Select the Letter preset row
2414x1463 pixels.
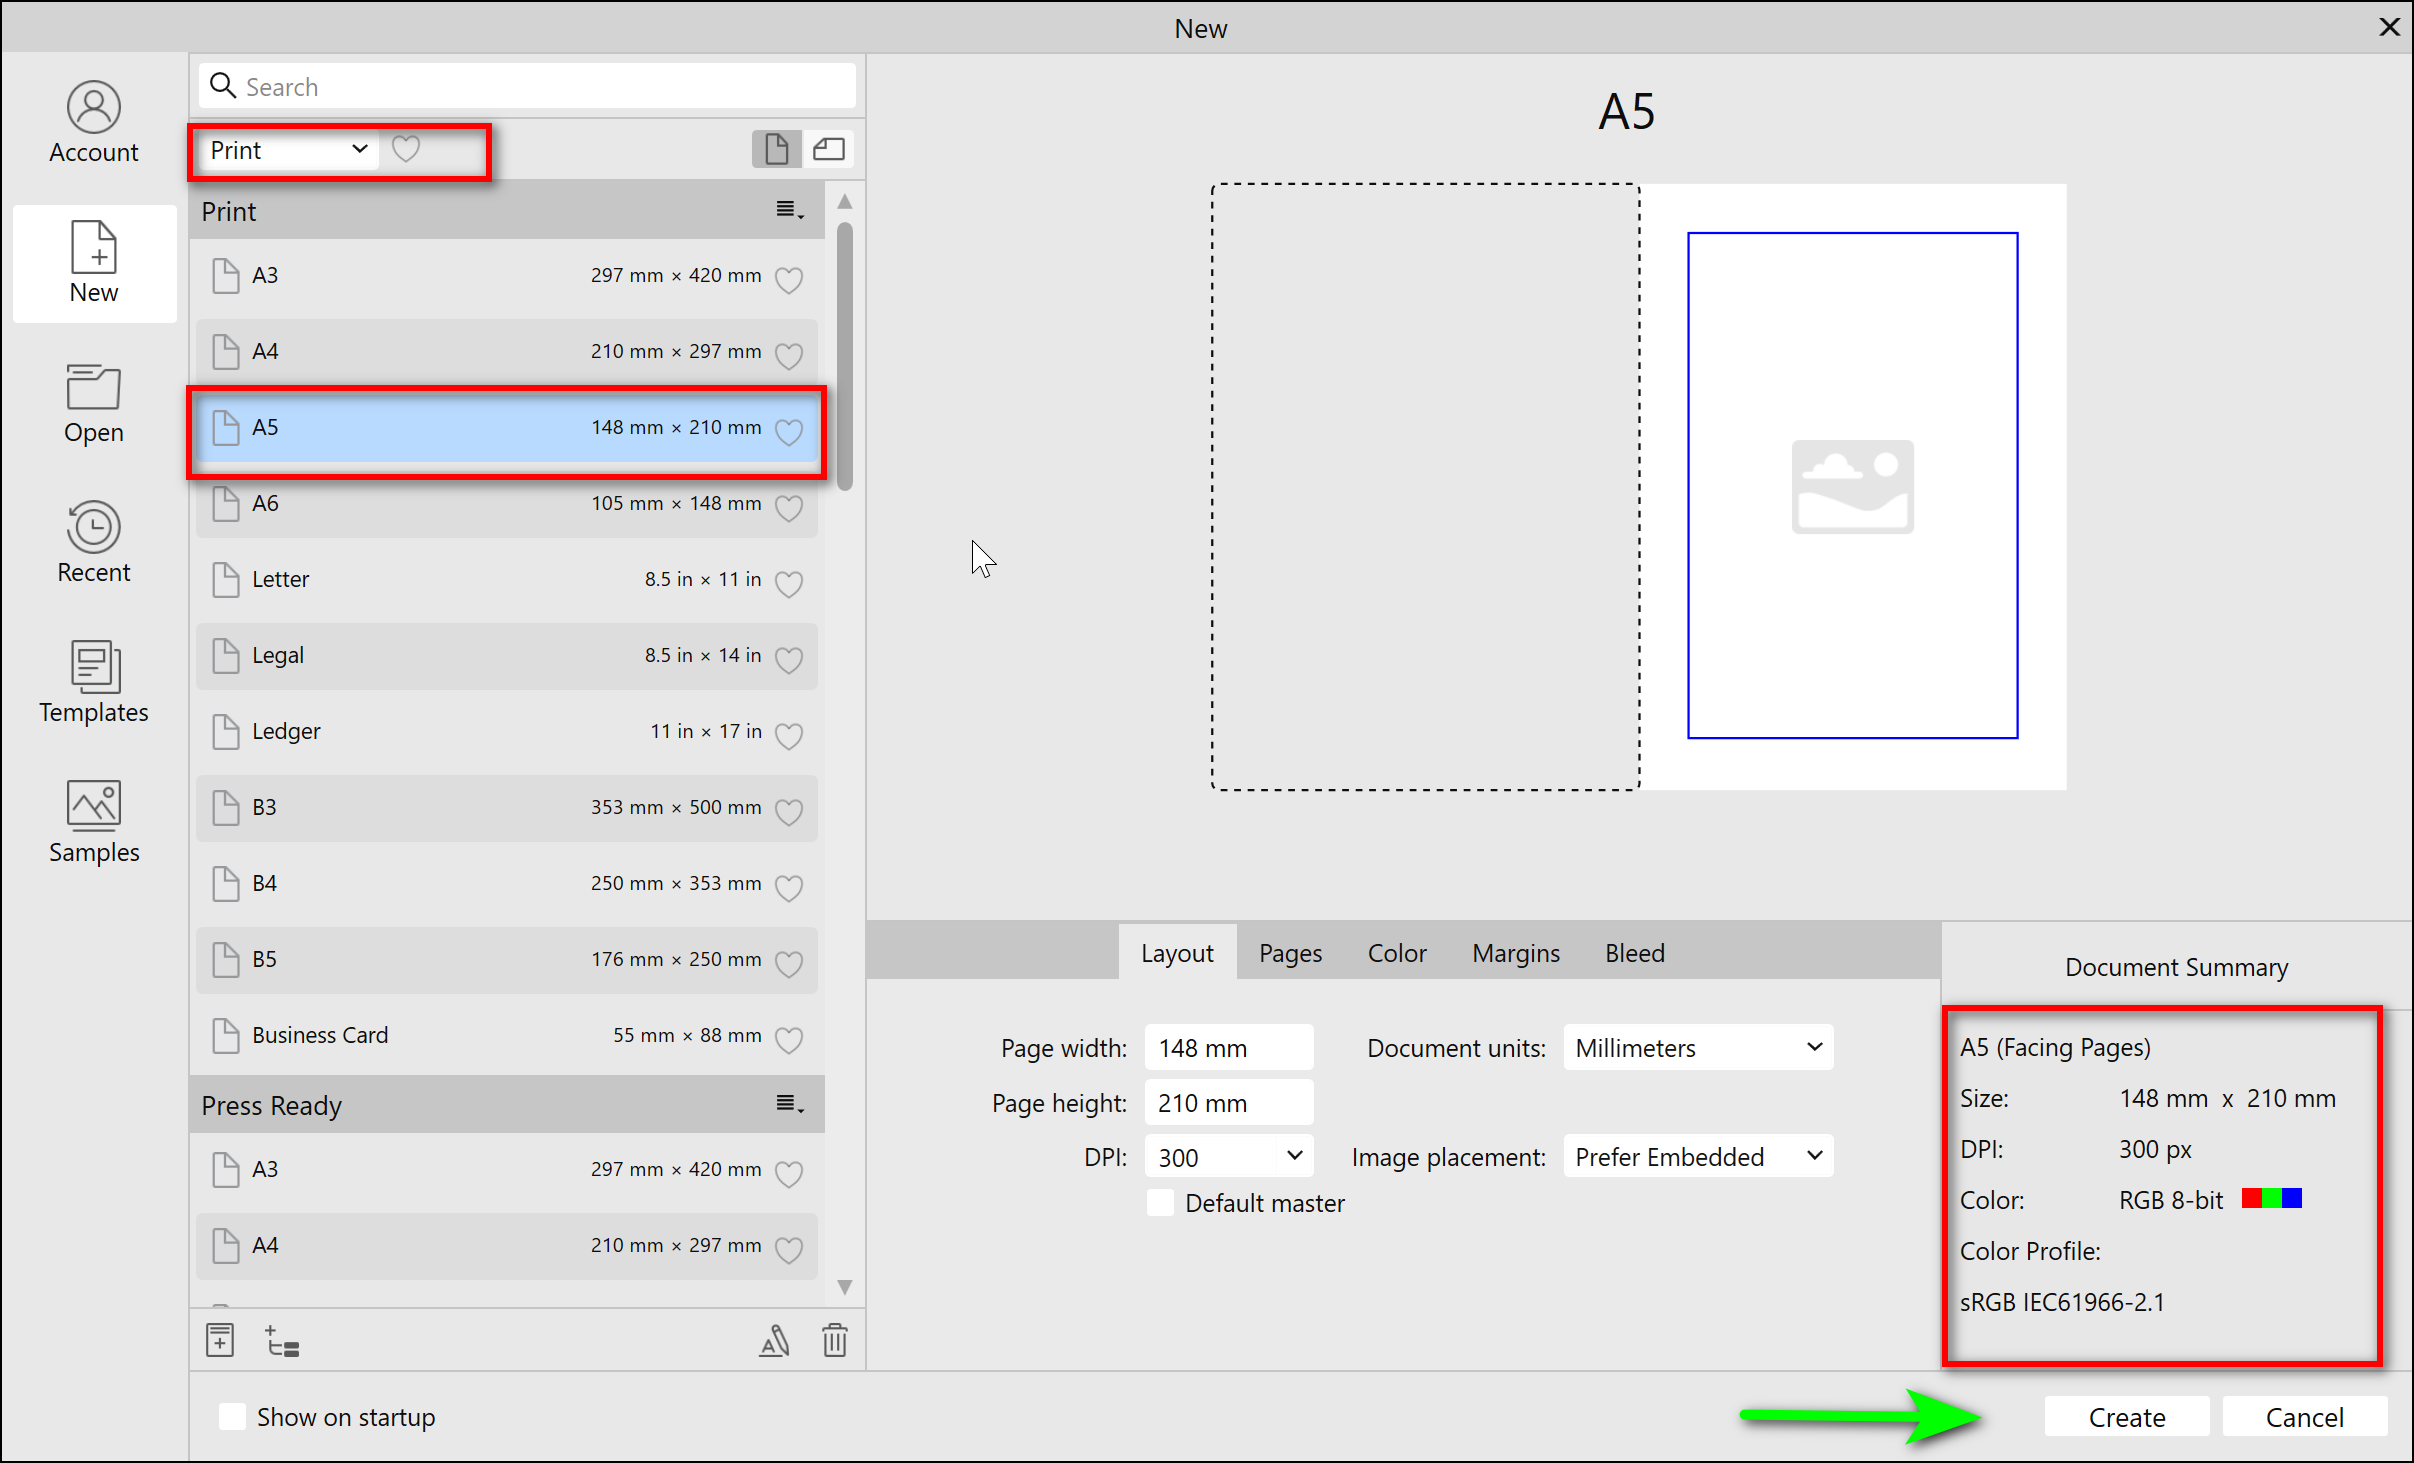(507, 579)
